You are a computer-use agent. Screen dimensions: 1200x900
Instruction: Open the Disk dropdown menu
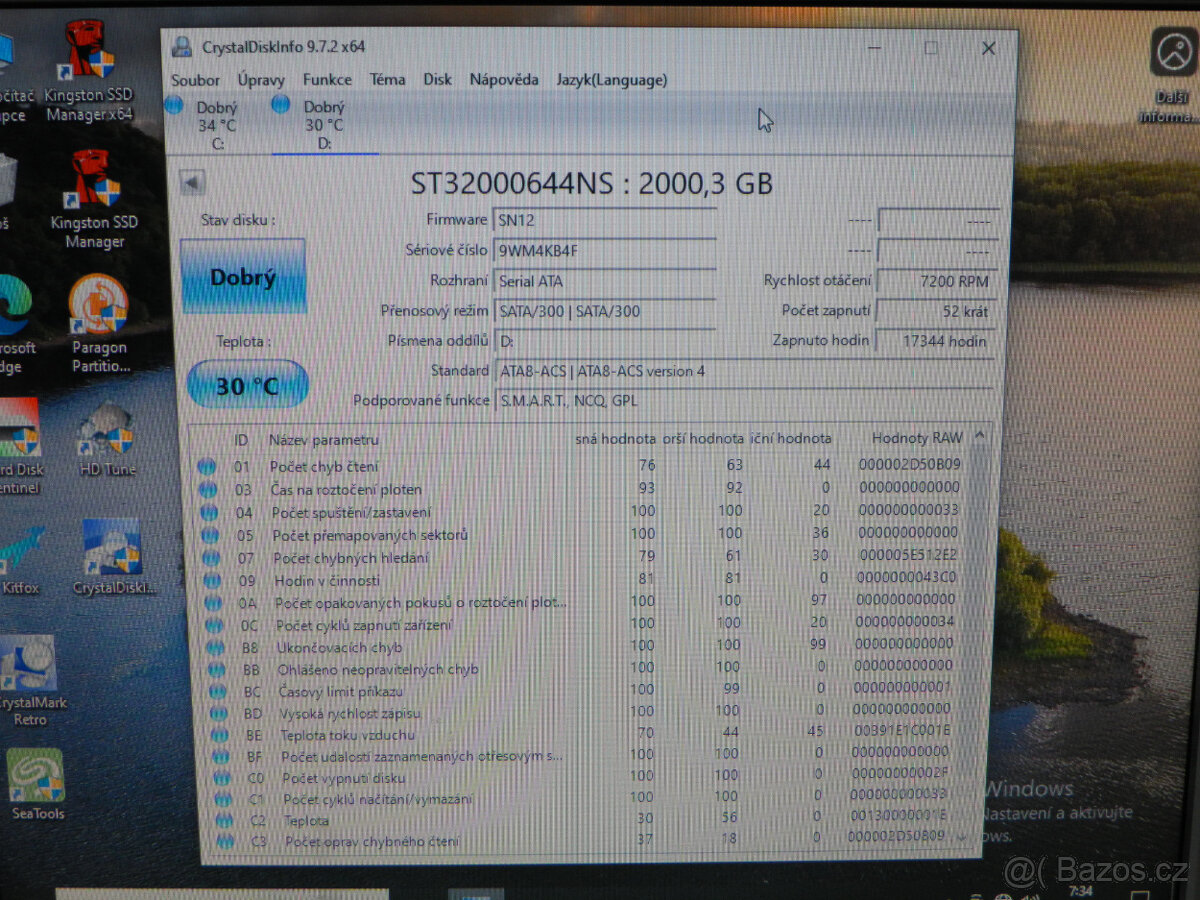[437, 79]
